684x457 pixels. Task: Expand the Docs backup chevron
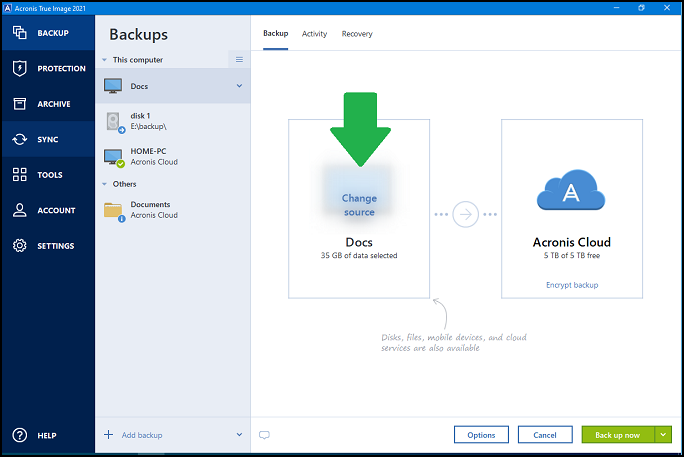coord(239,86)
